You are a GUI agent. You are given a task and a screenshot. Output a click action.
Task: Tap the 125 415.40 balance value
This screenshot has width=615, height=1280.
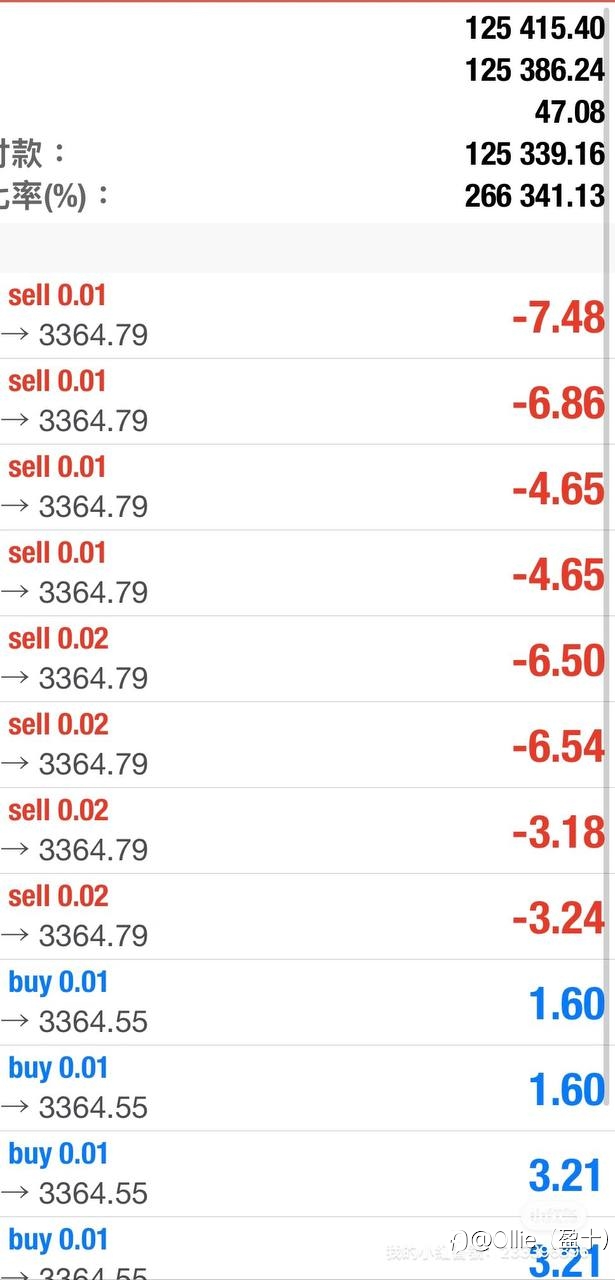pyautogui.click(x=535, y=28)
